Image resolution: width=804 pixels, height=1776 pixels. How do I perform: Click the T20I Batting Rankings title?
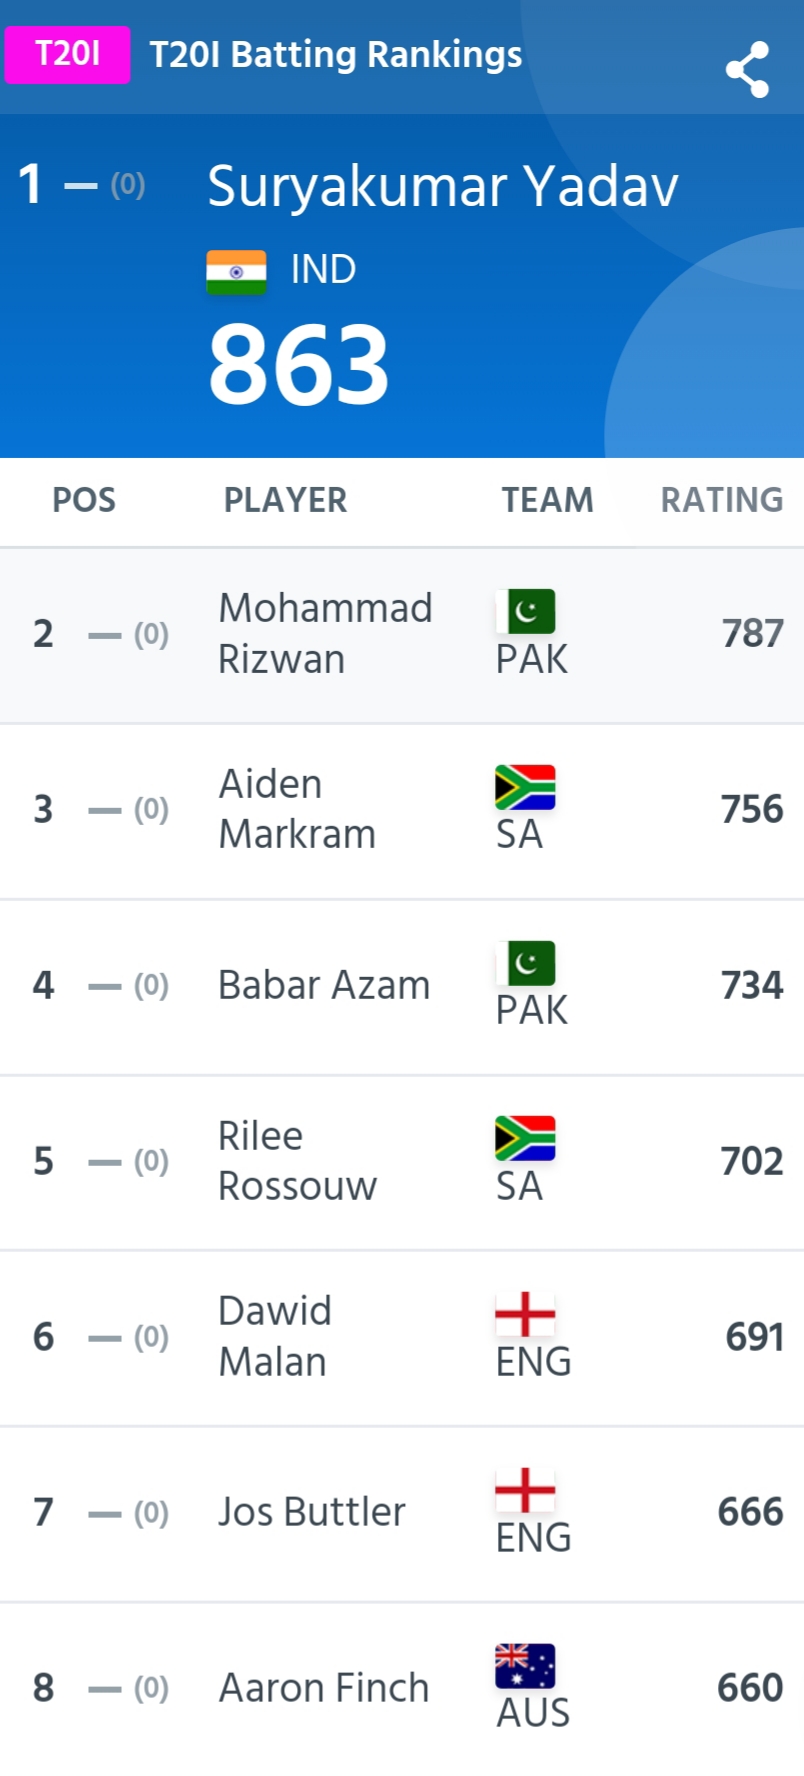click(336, 55)
